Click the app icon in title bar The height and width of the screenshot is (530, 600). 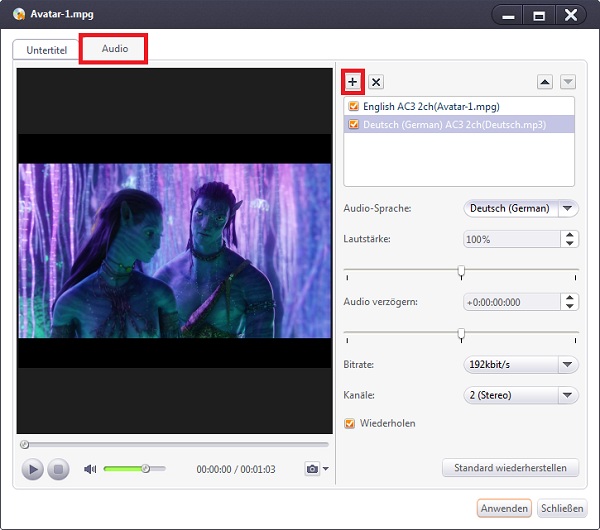click(x=18, y=14)
